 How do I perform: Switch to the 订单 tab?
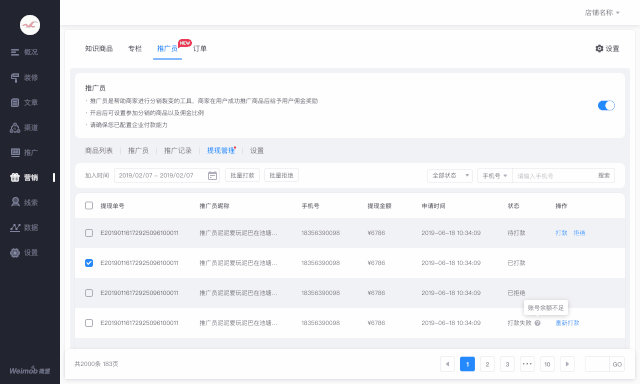[200, 49]
